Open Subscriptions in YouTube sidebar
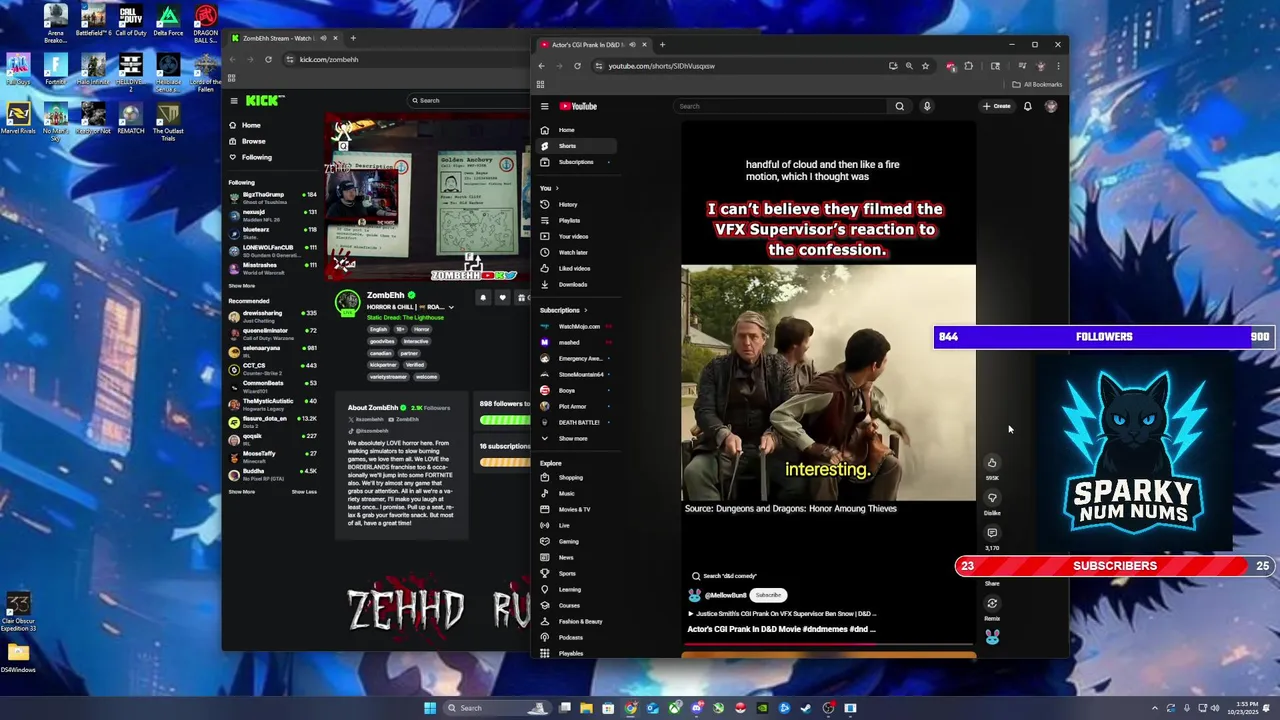The width and height of the screenshot is (1280, 720). pyautogui.click(x=575, y=162)
